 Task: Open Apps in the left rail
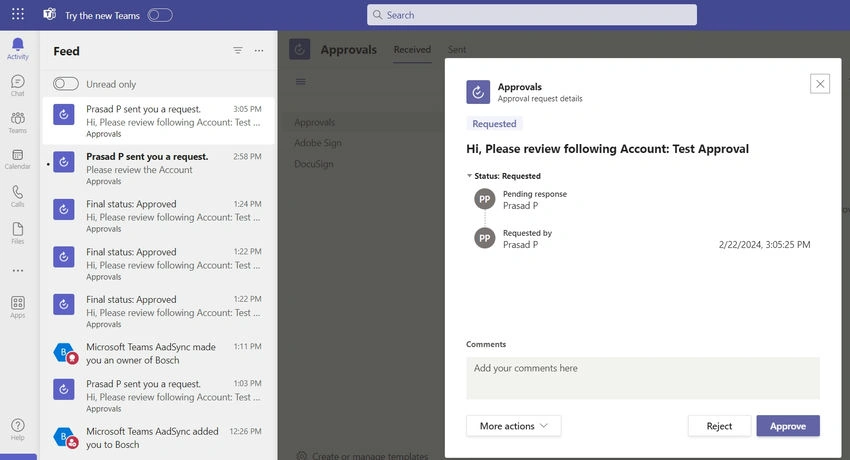18,307
